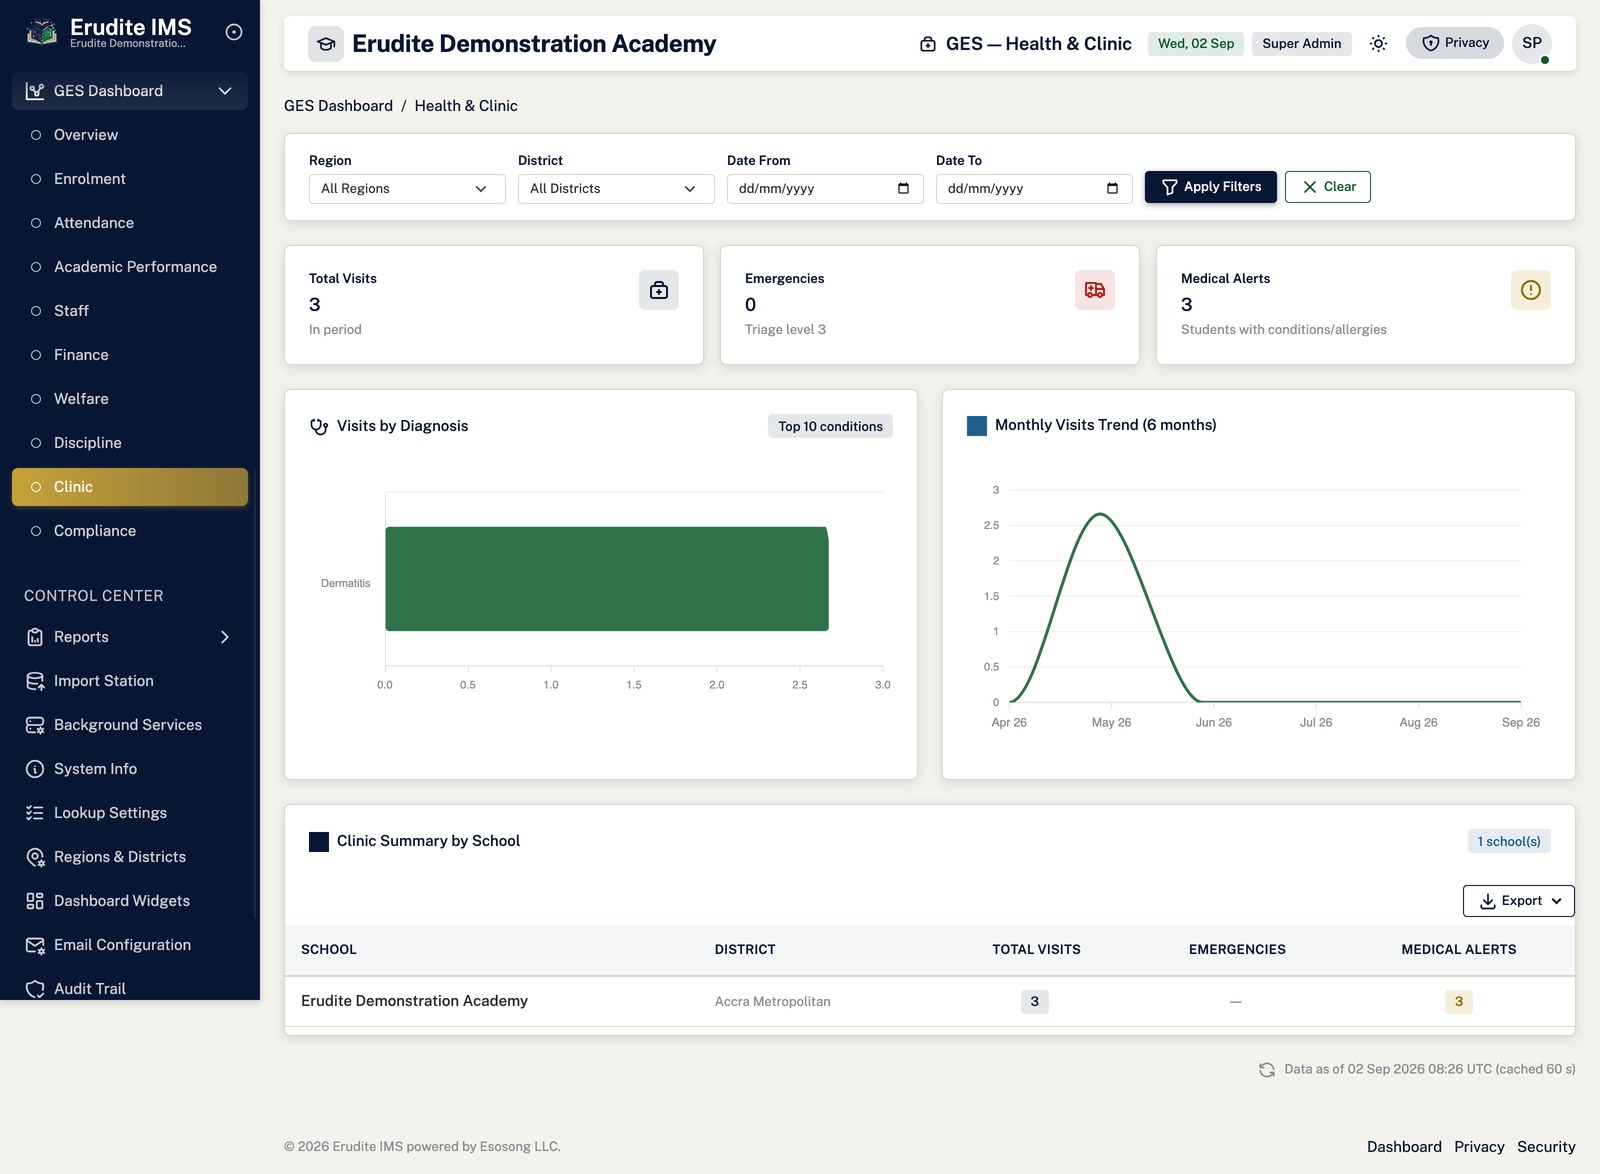Open the District dropdown

(616, 189)
